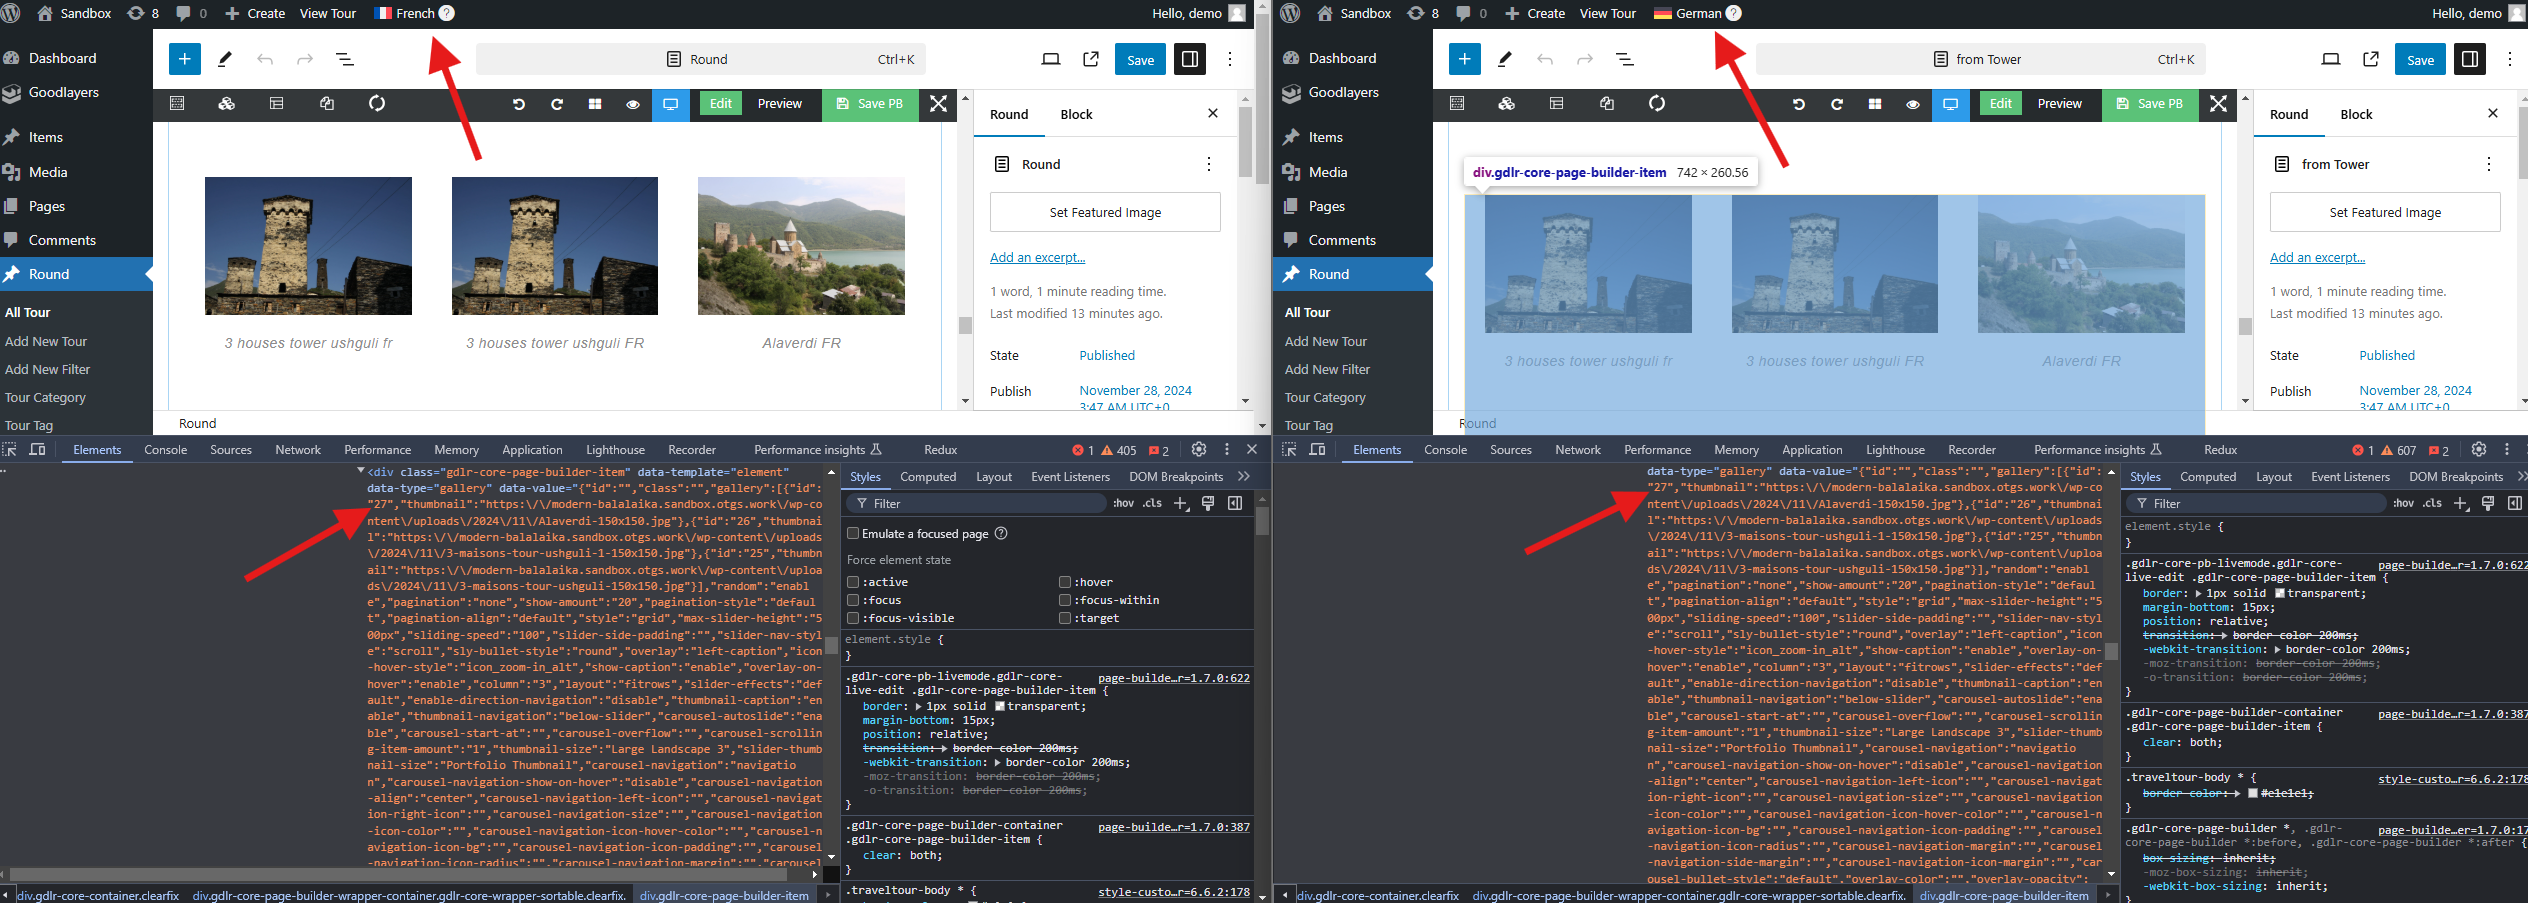
Task: Click circular refresh builder icon, German window
Action: (1657, 103)
